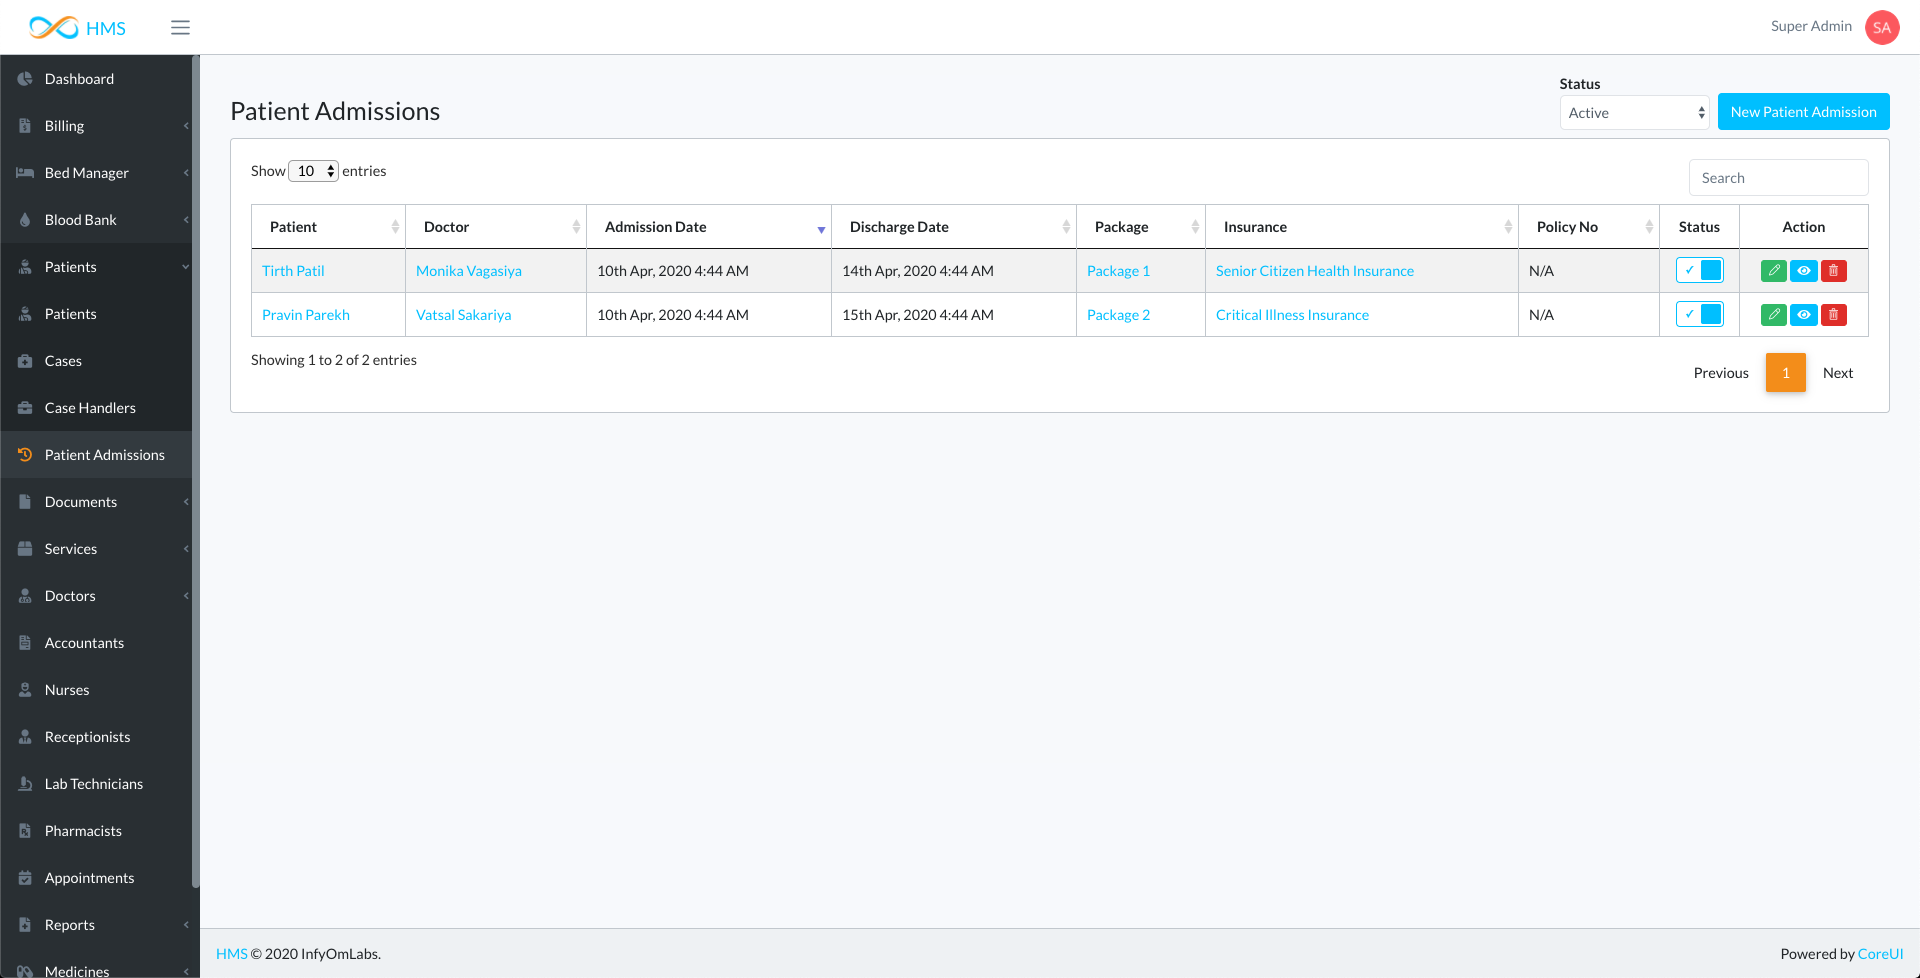Click the green edit icon for Tirth Patil
1920x978 pixels.
1773,271
